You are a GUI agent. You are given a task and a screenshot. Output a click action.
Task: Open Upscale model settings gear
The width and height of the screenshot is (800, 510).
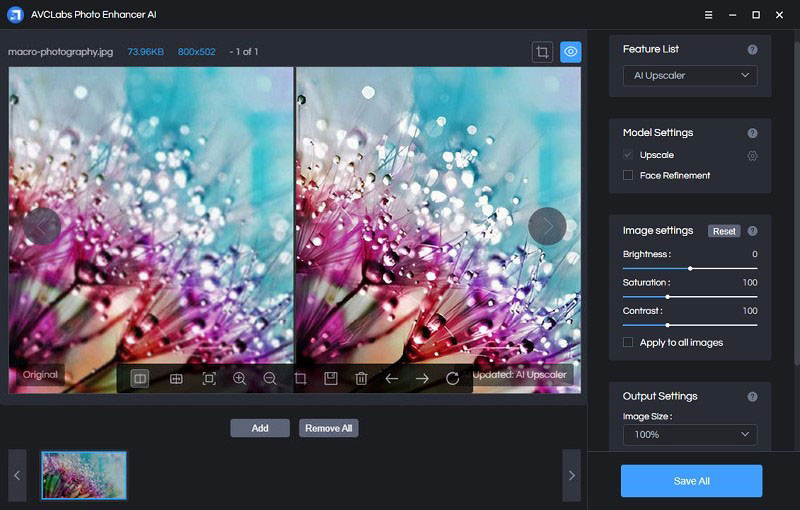[752, 156]
